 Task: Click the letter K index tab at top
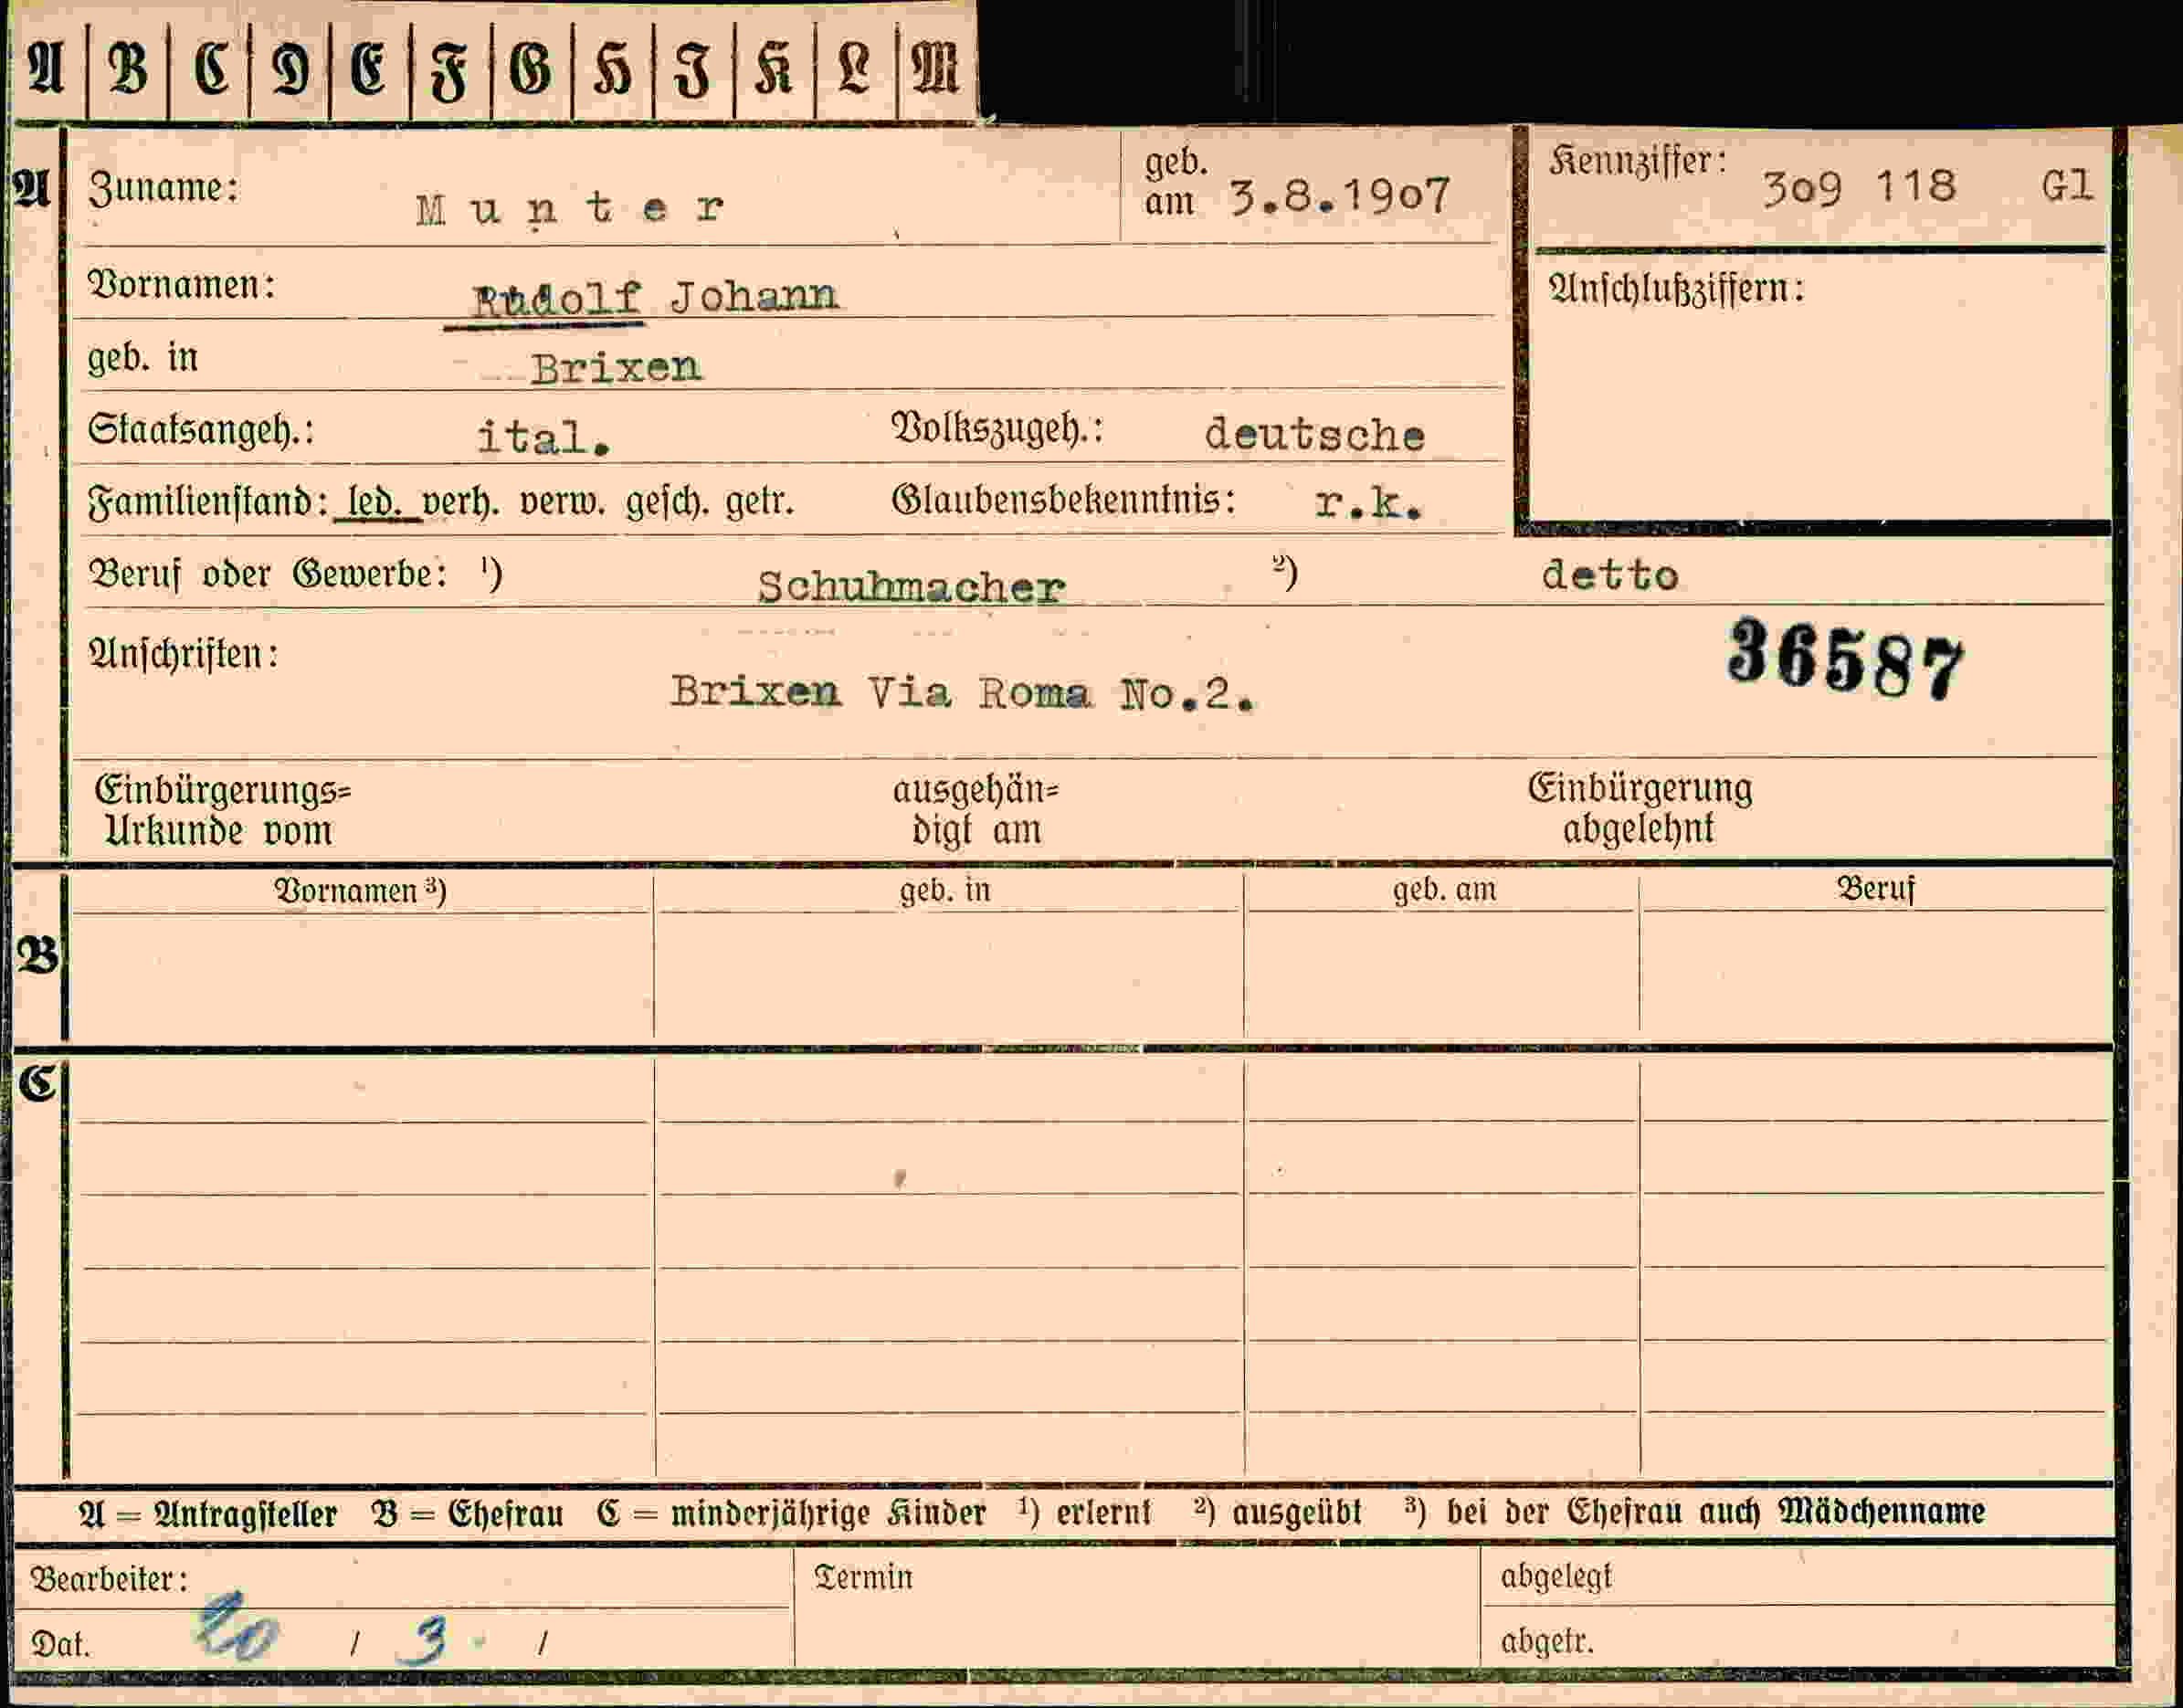click(774, 68)
